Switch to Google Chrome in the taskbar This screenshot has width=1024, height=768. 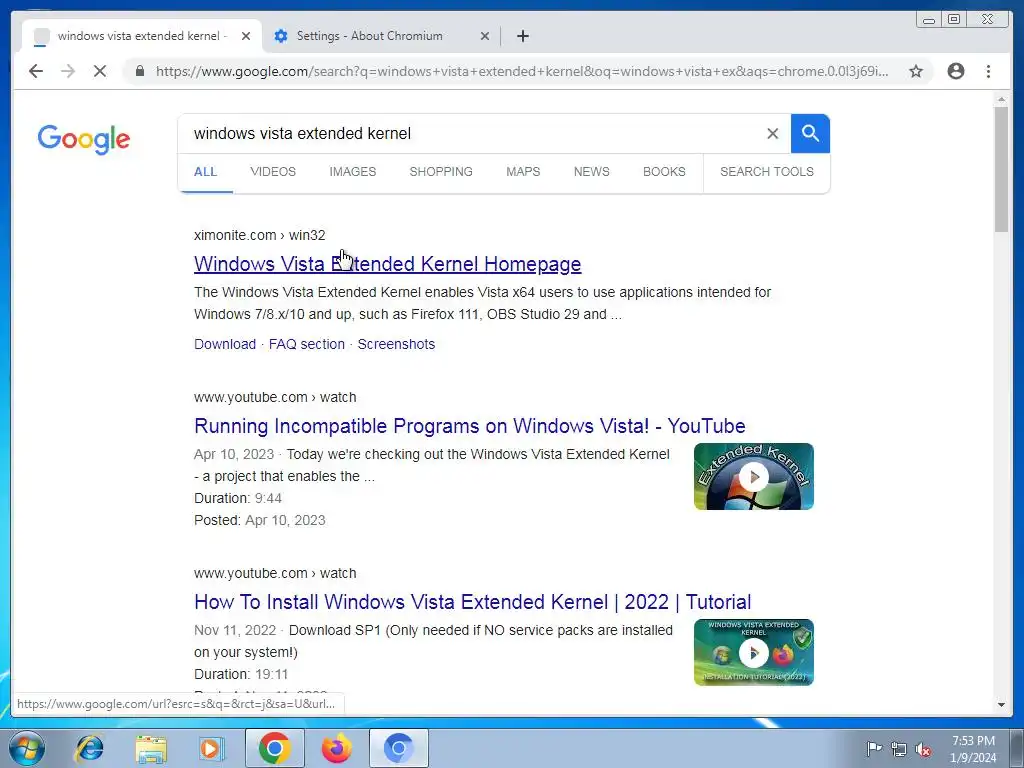275,748
